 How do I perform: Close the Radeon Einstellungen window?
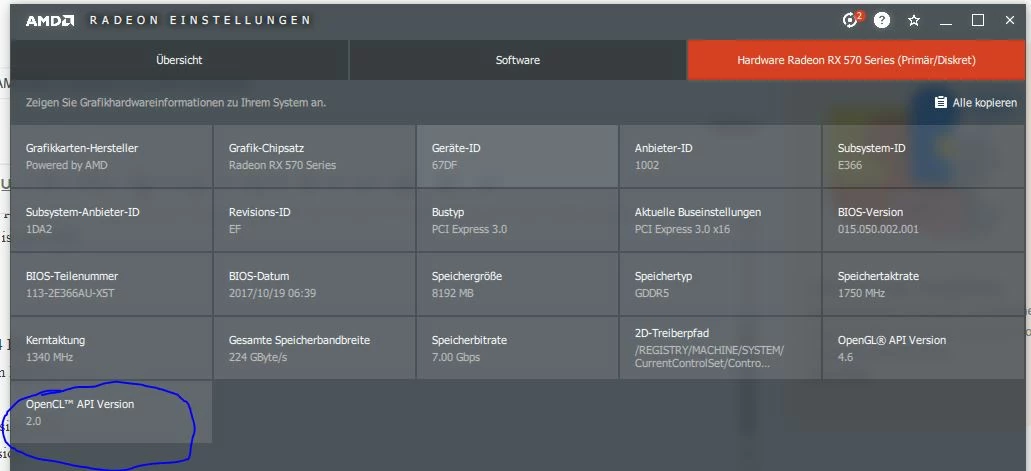[x=1010, y=20]
